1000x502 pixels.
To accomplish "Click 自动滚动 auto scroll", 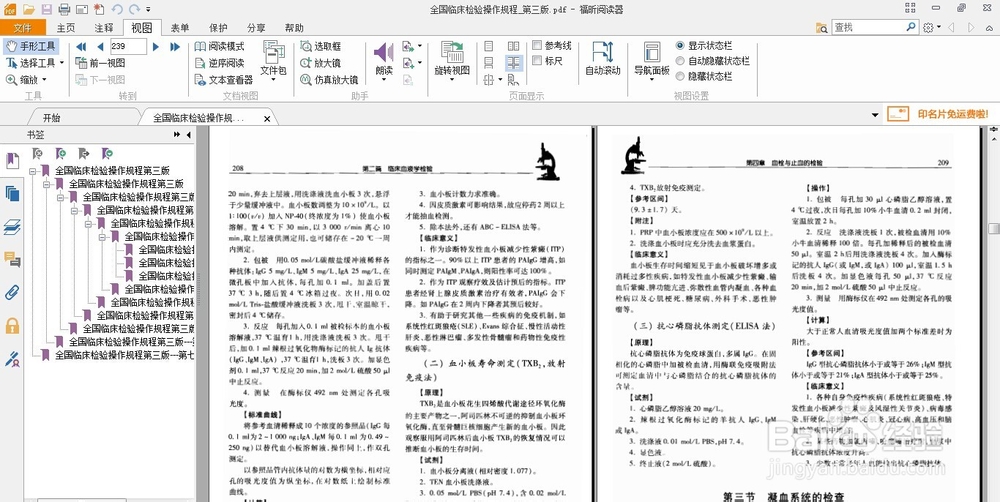I will pyautogui.click(x=603, y=59).
